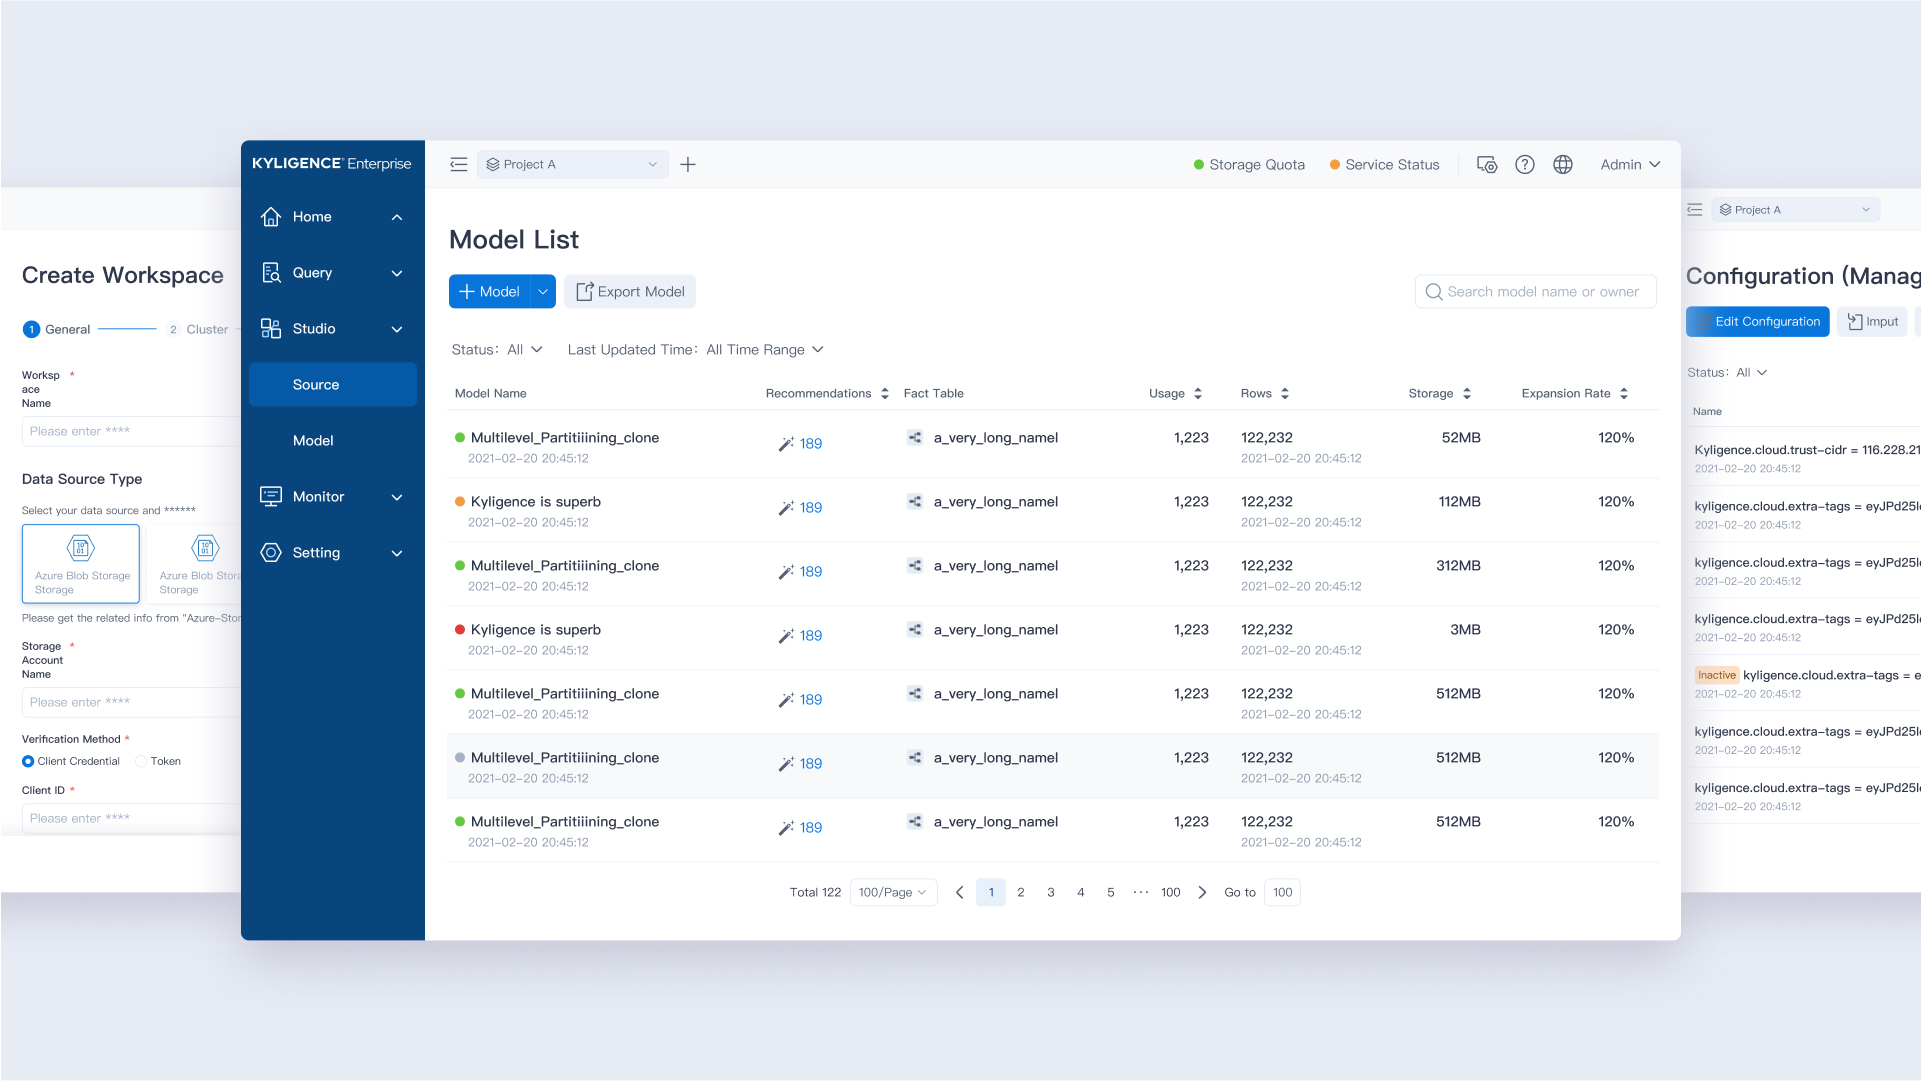Open the help question mark icon
Image resolution: width=1921 pixels, height=1081 pixels.
pos(1524,165)
